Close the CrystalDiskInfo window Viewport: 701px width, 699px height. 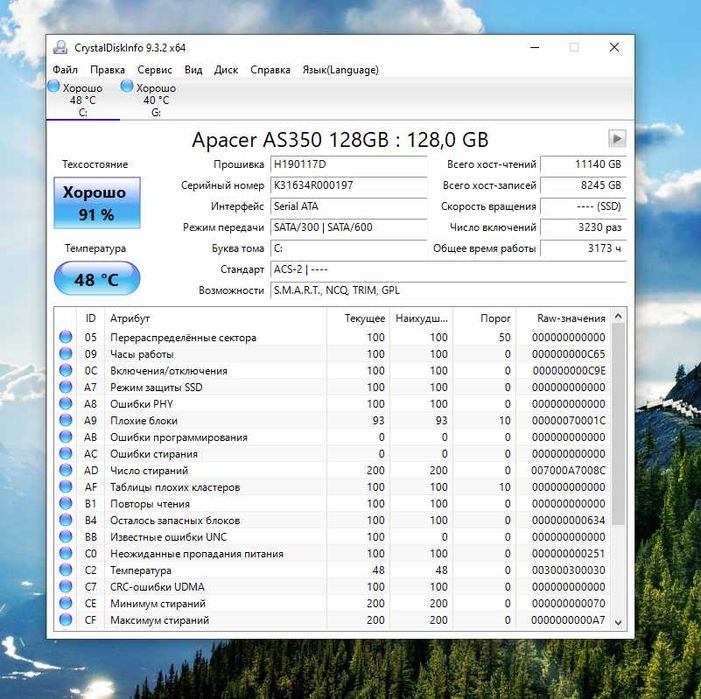pyautogui.click(x=614, y=47)
